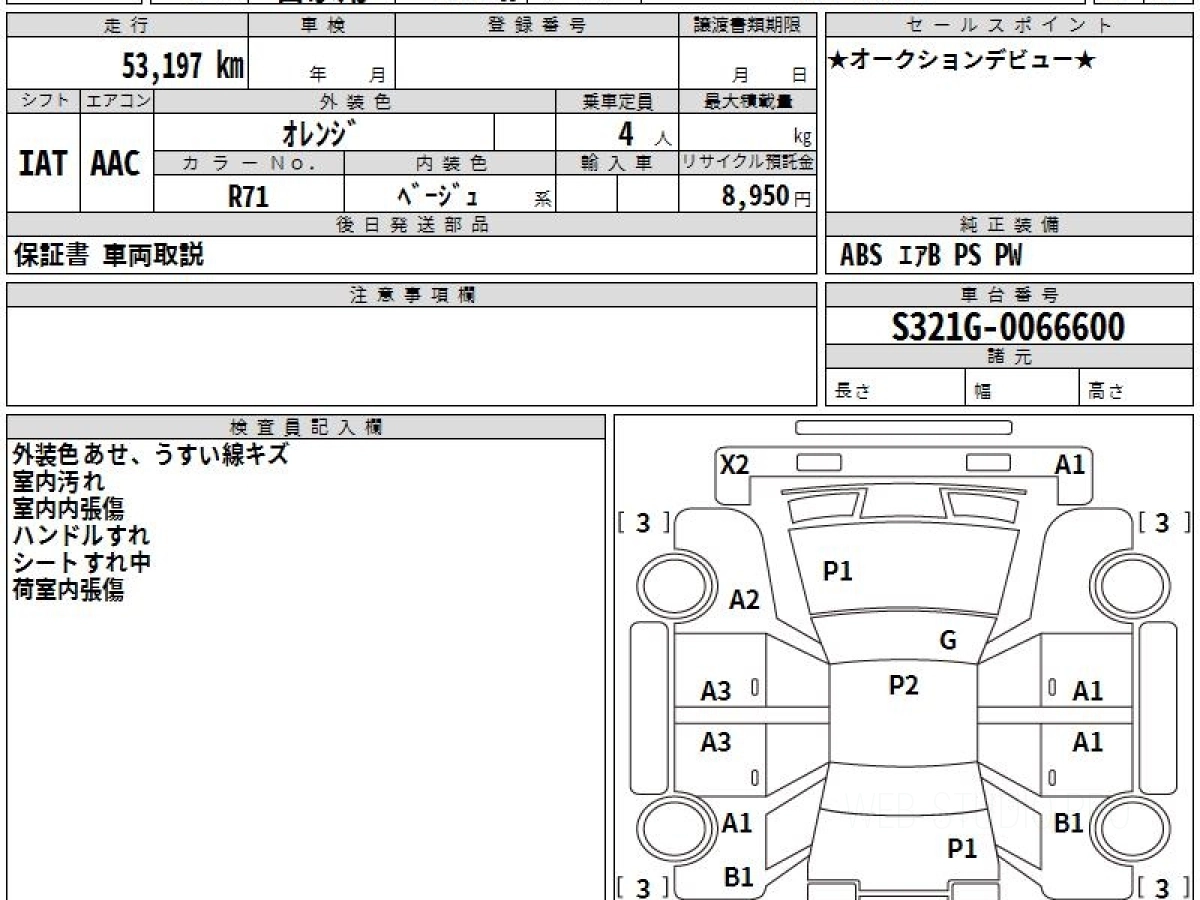Click the G mark on the windshield
The image size is (1200, 900).
(948, 641)
